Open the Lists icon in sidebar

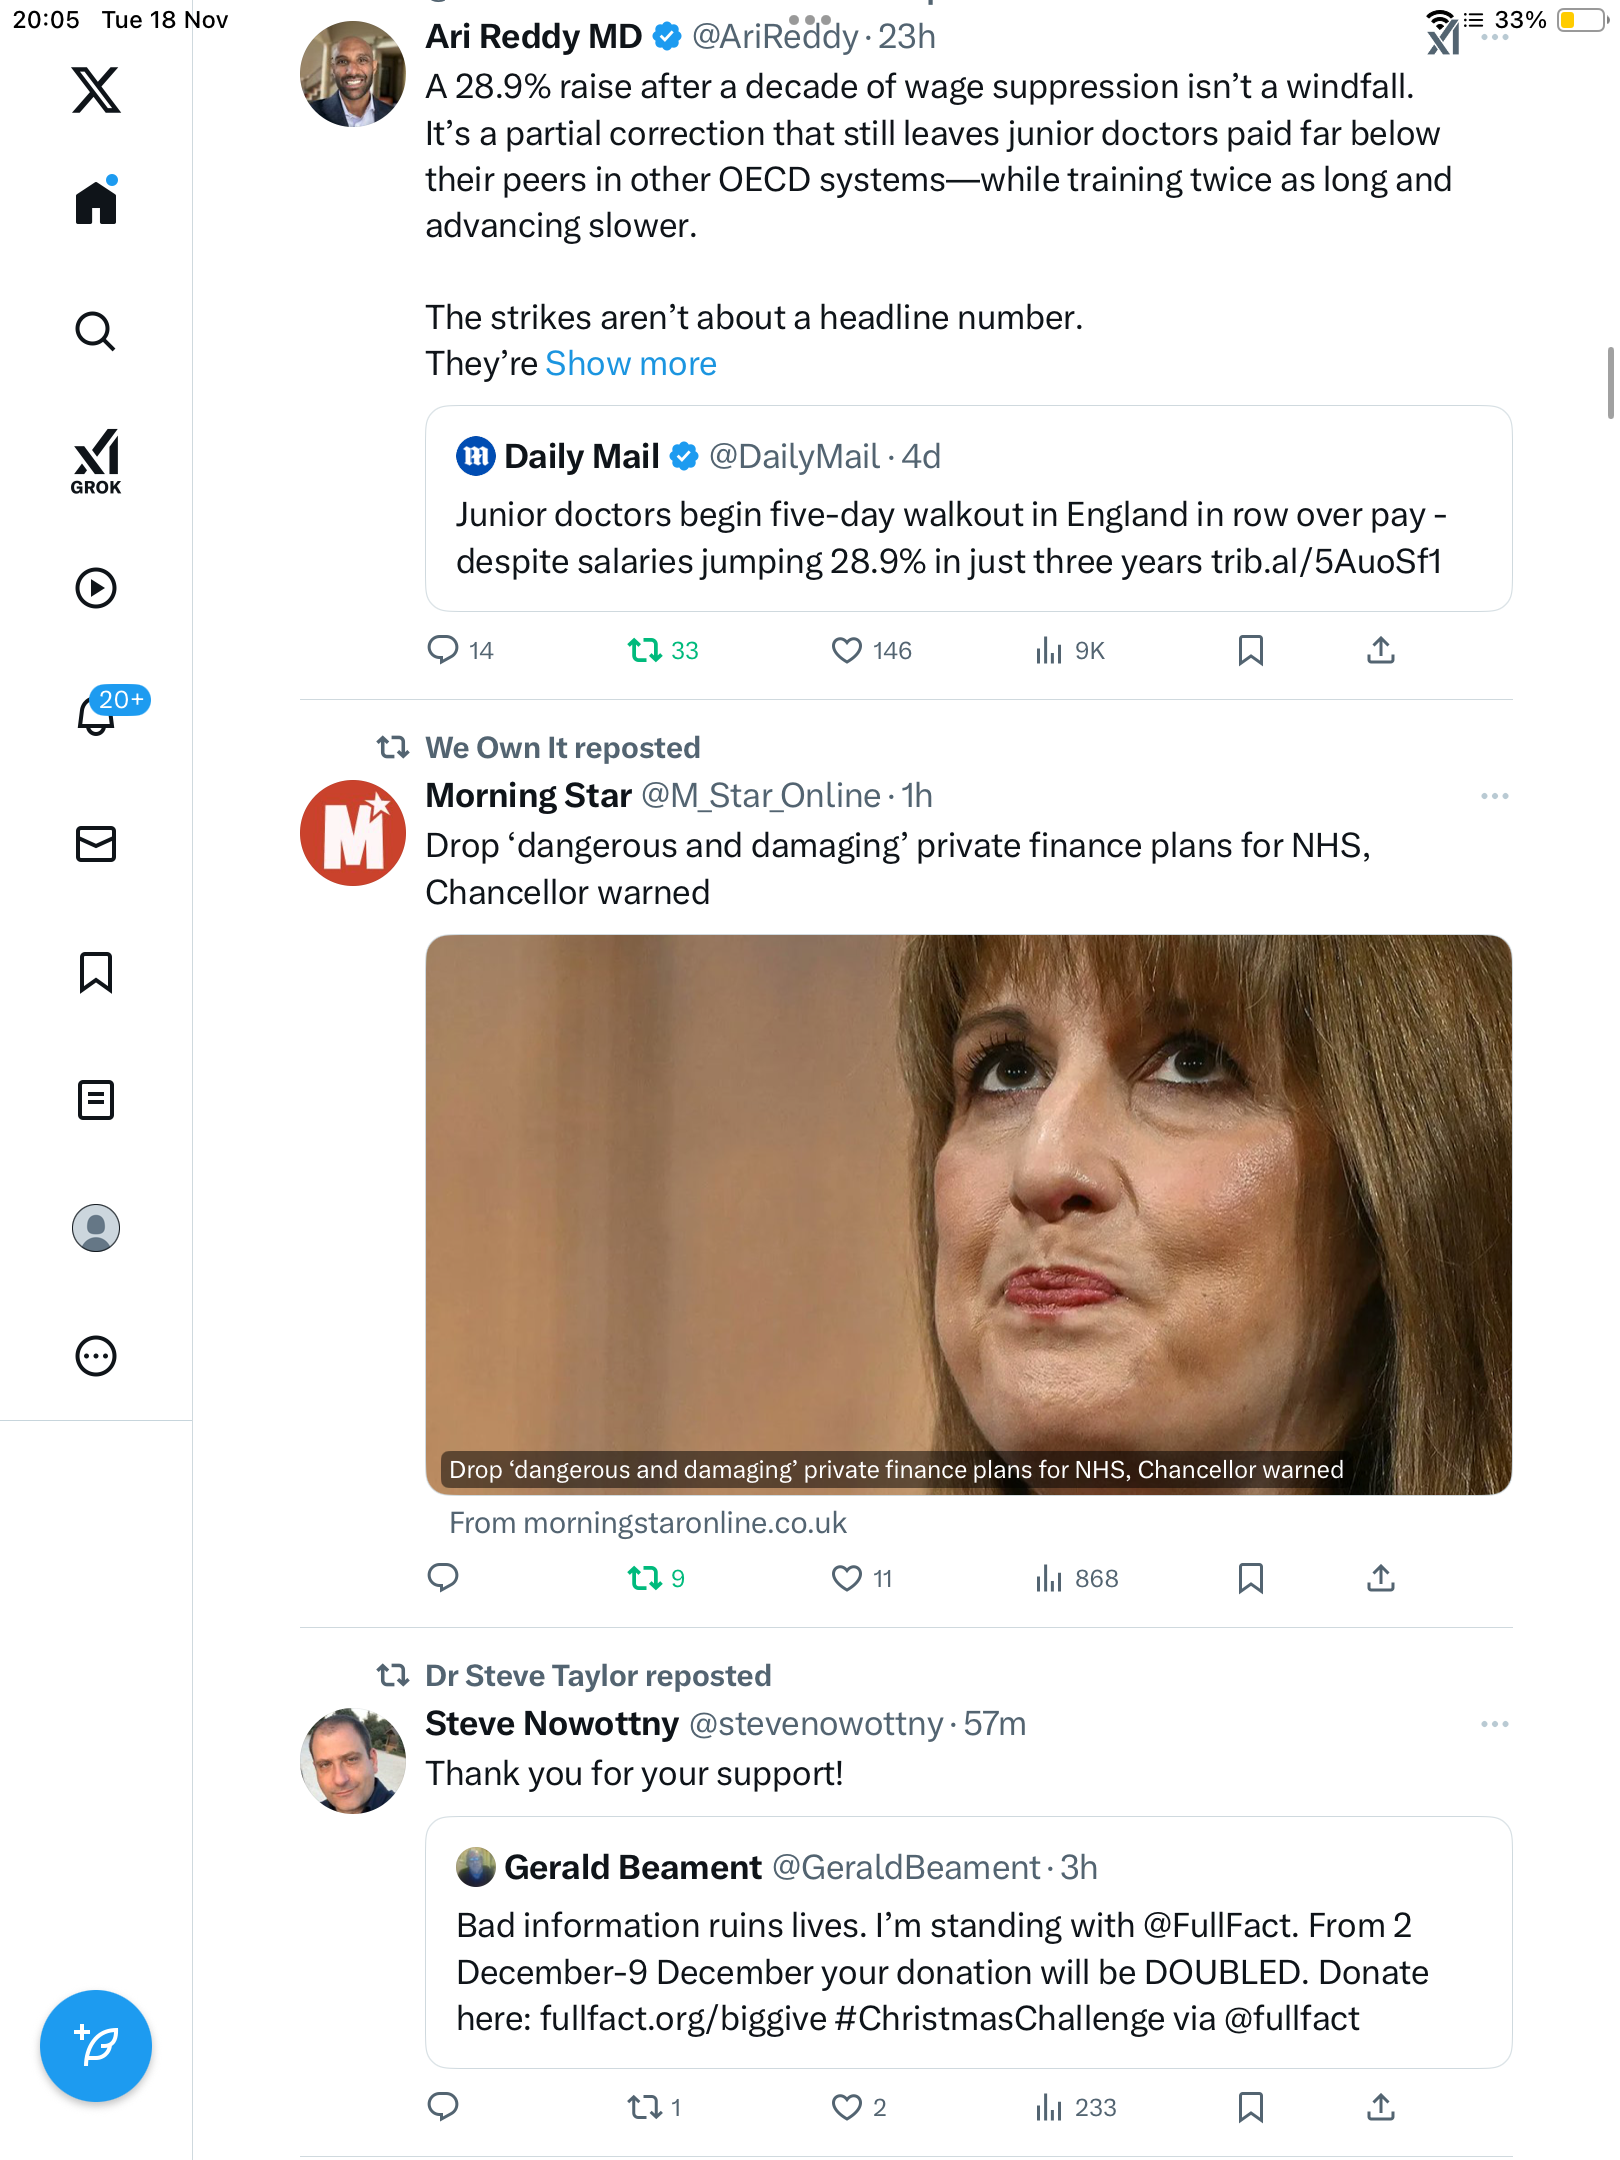[96, 1100]
